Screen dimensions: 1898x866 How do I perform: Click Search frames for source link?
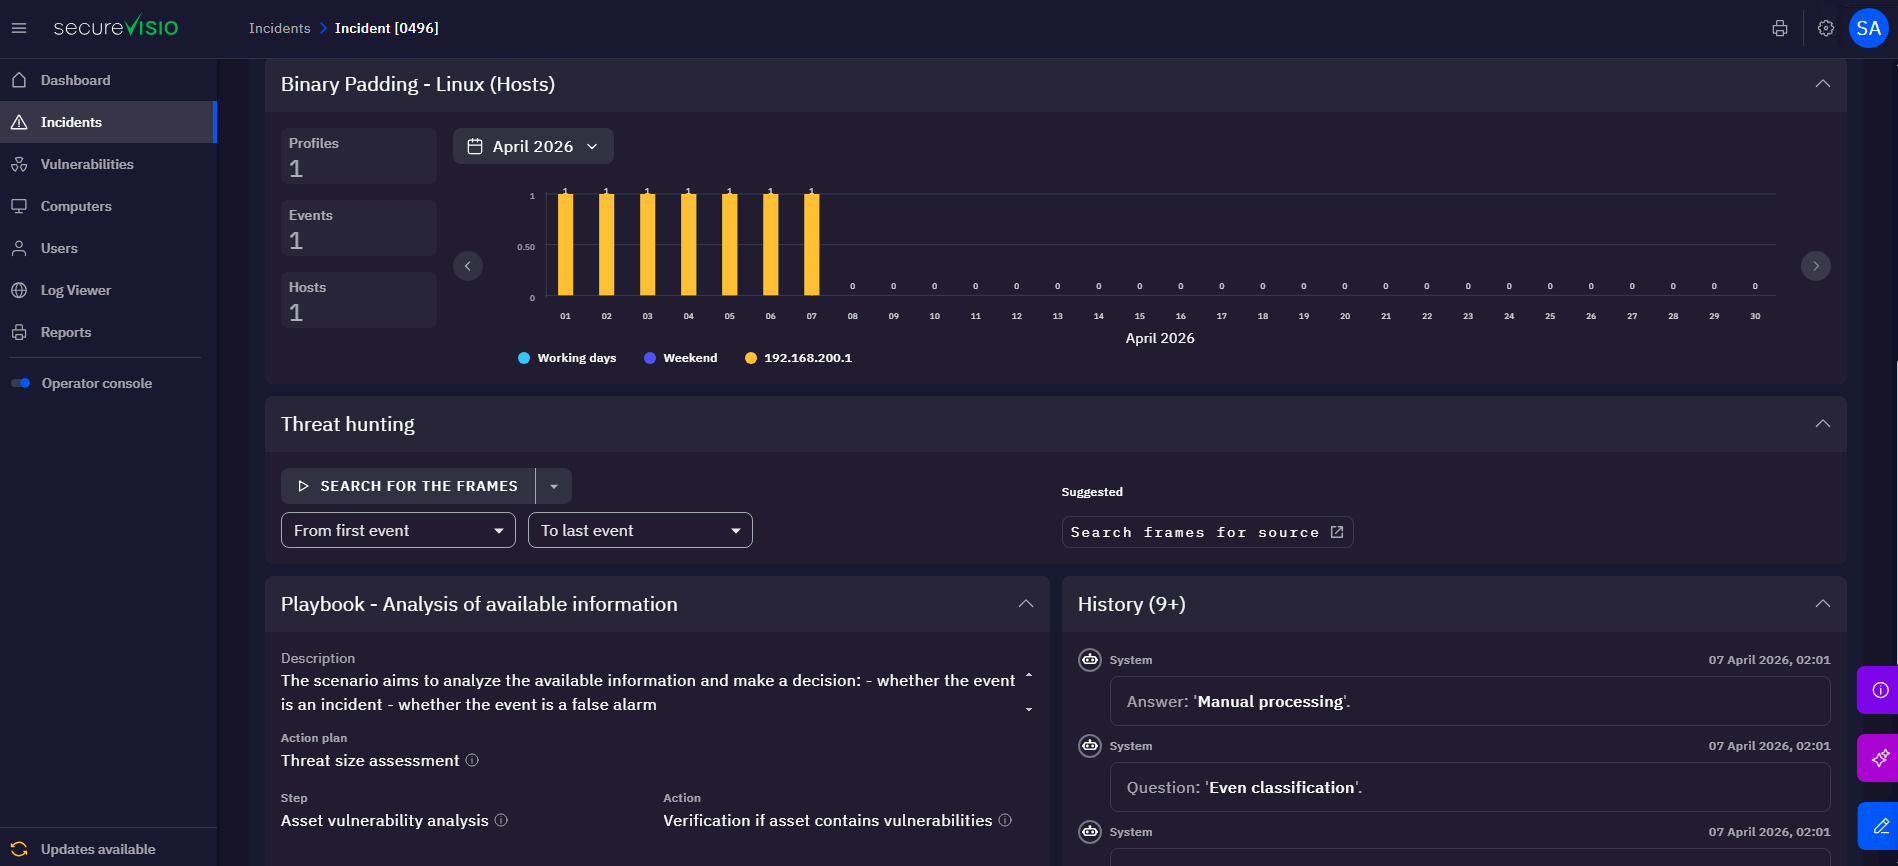tap(1207, 532)
